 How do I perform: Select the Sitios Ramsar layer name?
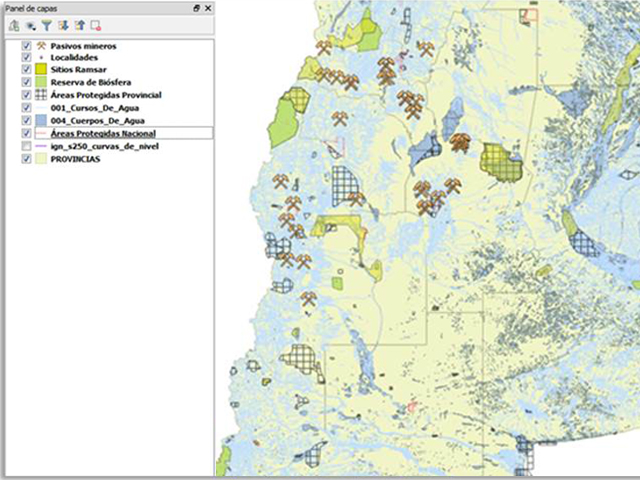[78, 70]
